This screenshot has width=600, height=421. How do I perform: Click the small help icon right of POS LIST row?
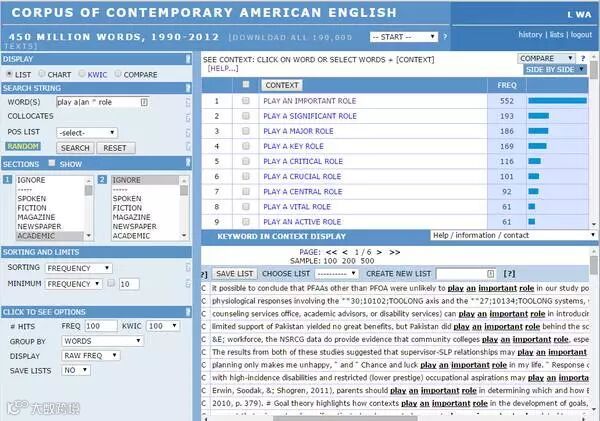click(188, 133)
